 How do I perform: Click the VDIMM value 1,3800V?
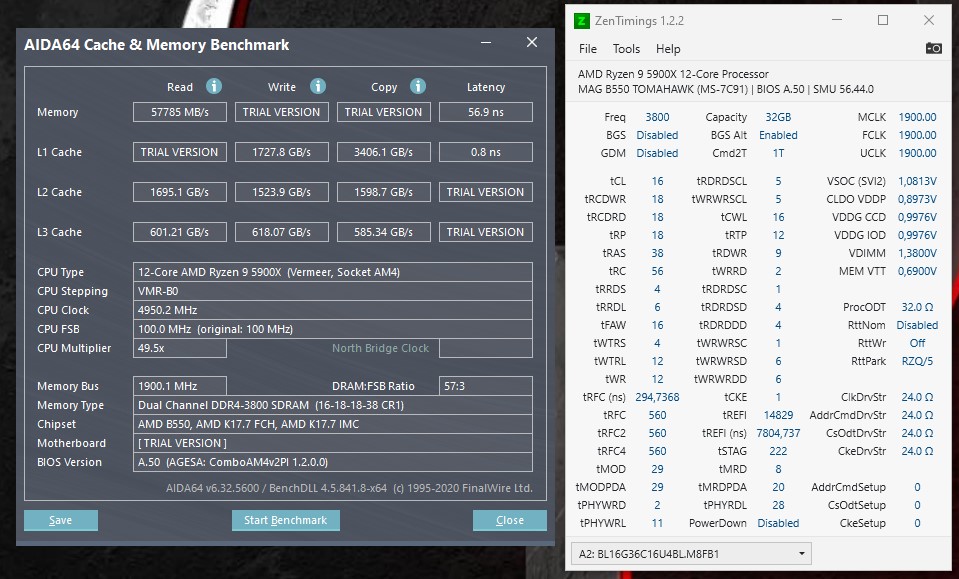click(917, 253)
